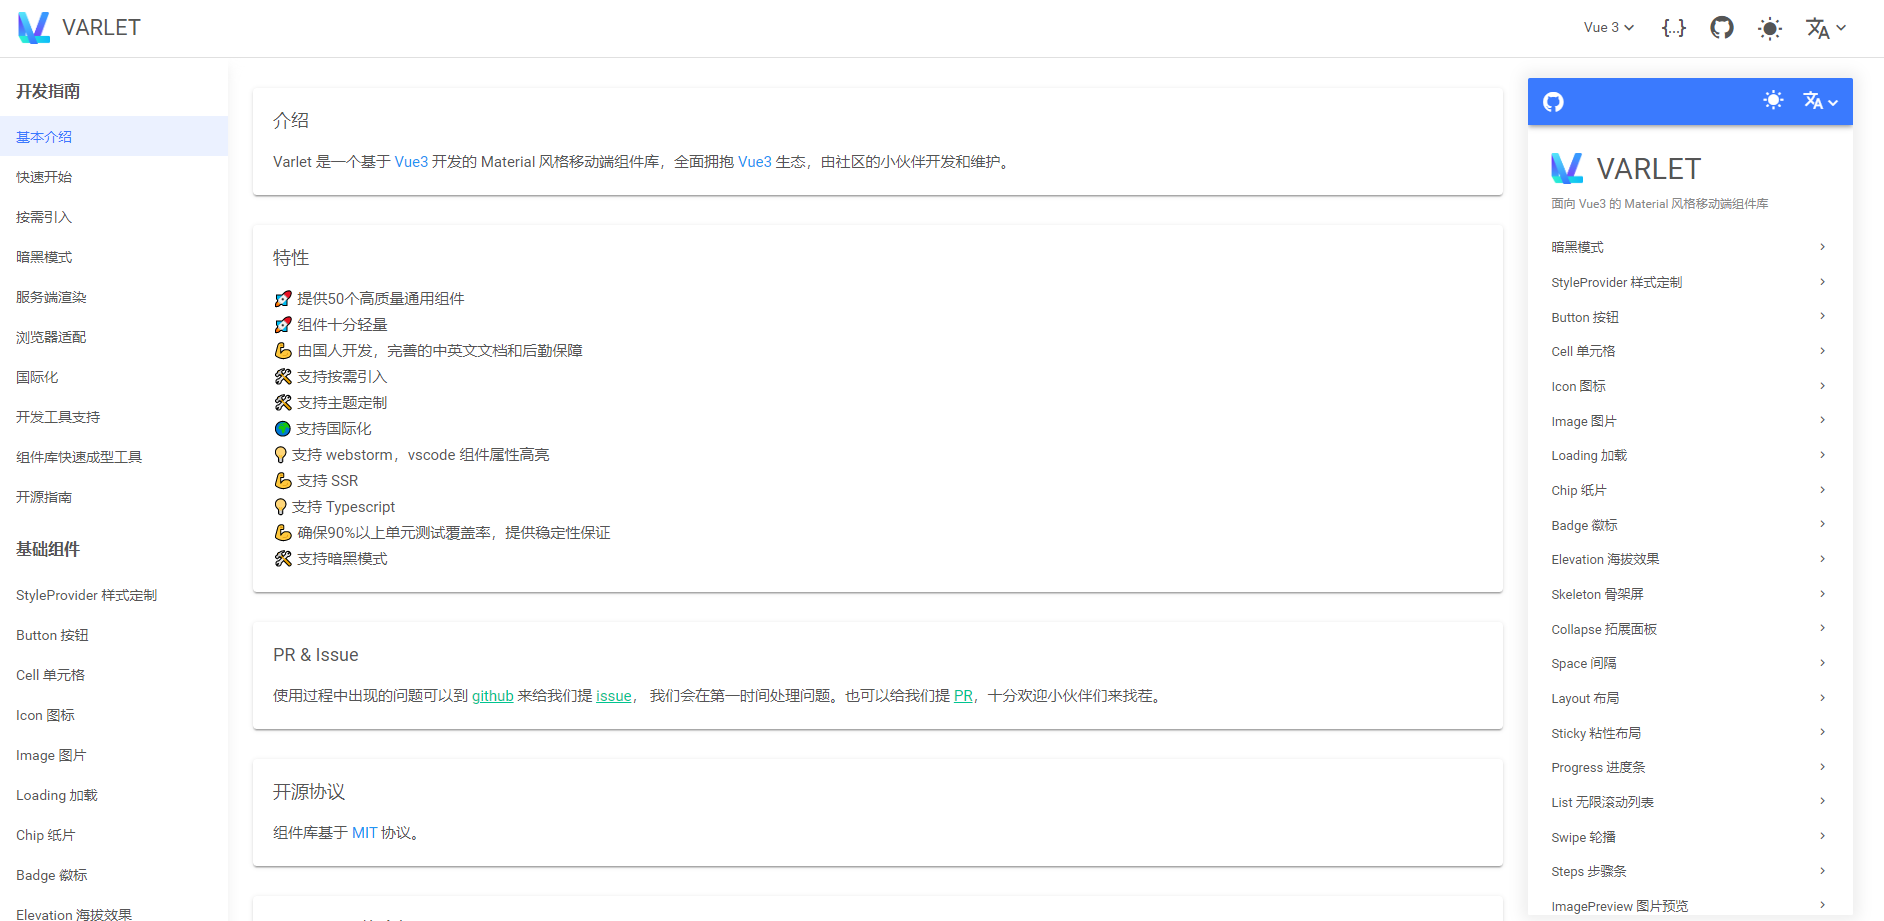The height and width of the screenshot is (921, 1884).
Task: Toggle theme sun icon in mobile preview
Action: coord(1773,101)
